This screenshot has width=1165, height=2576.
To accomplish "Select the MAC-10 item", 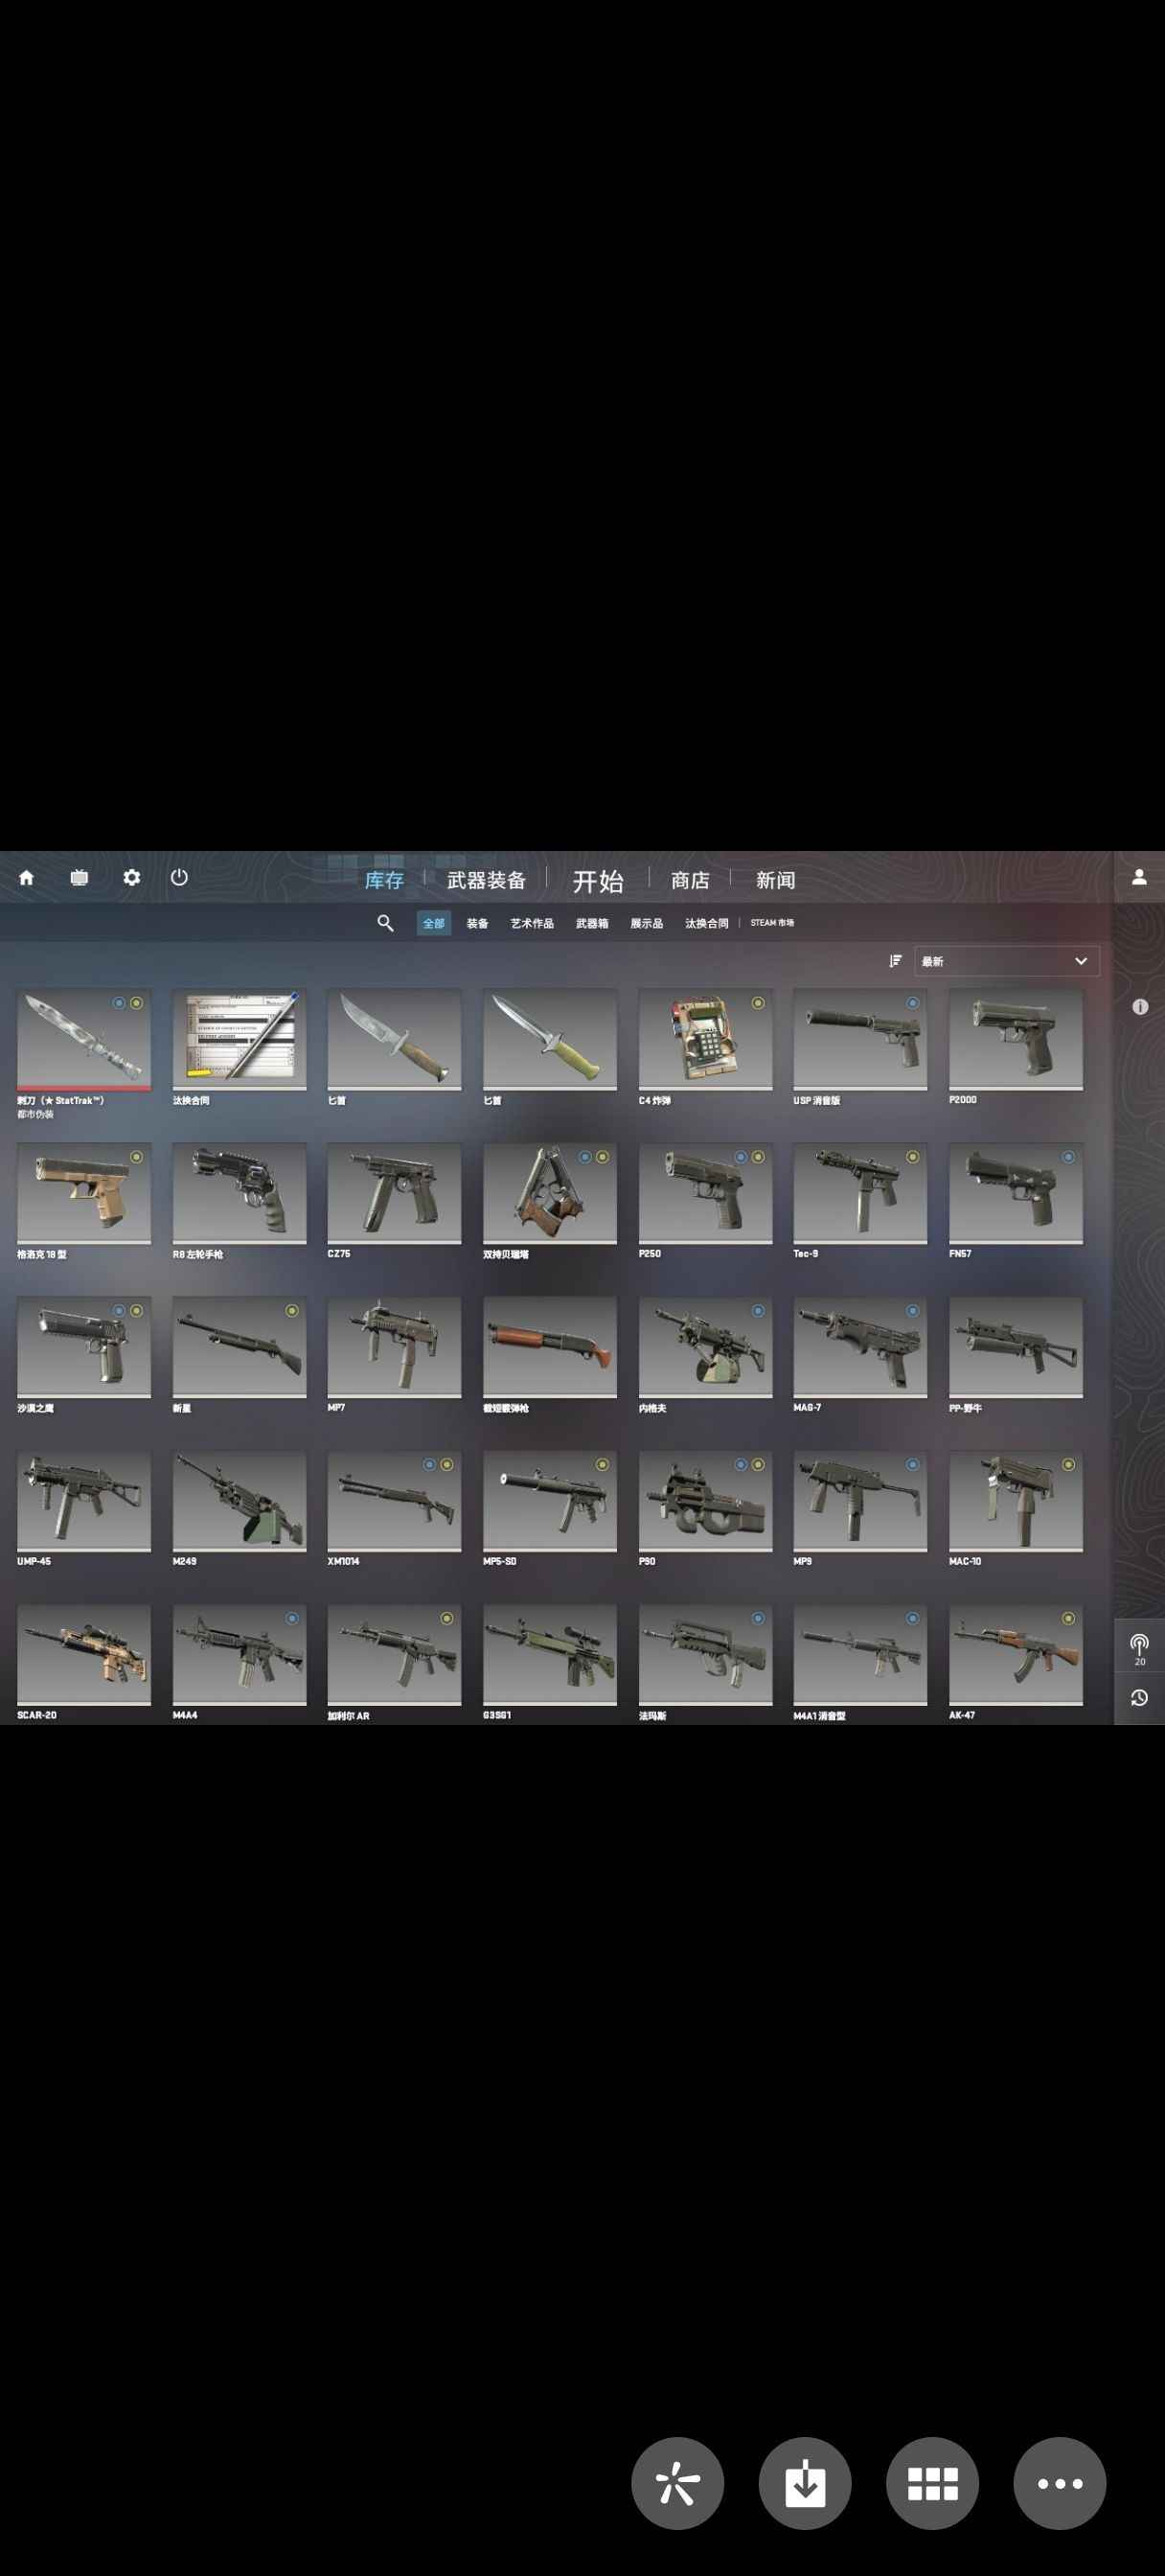I will 1016,1509.
